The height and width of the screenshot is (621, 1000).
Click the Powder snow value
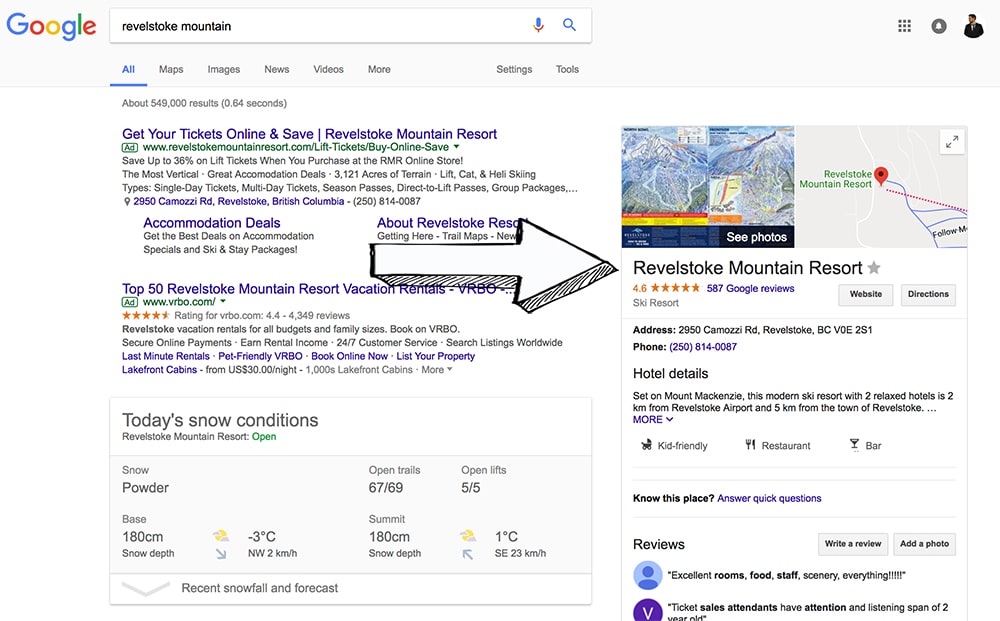pos(145,488)
